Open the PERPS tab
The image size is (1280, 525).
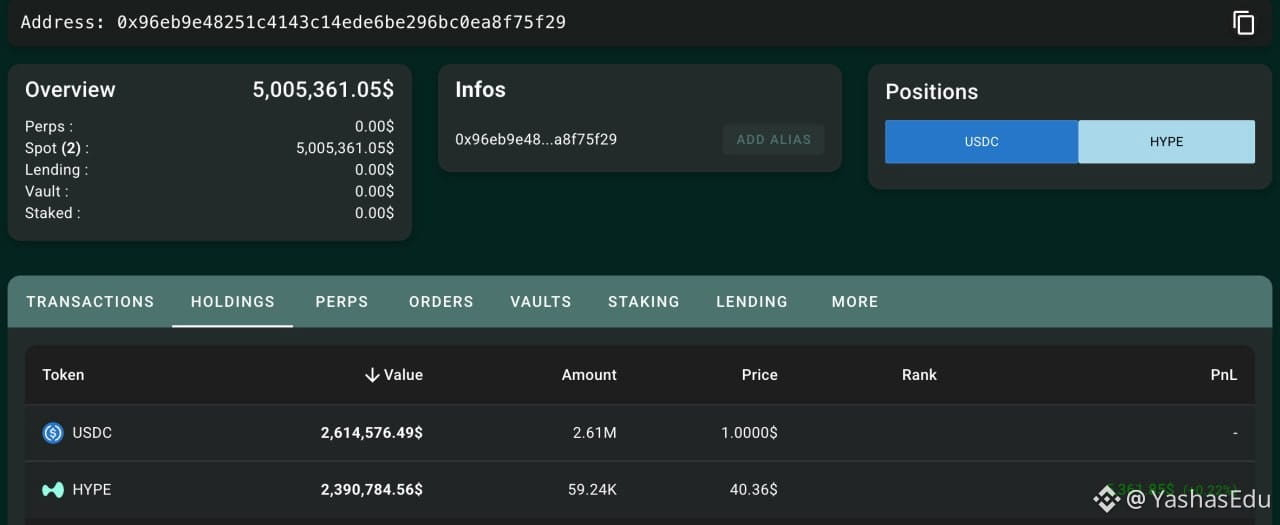pyautogui.click(x=342, y=301)
